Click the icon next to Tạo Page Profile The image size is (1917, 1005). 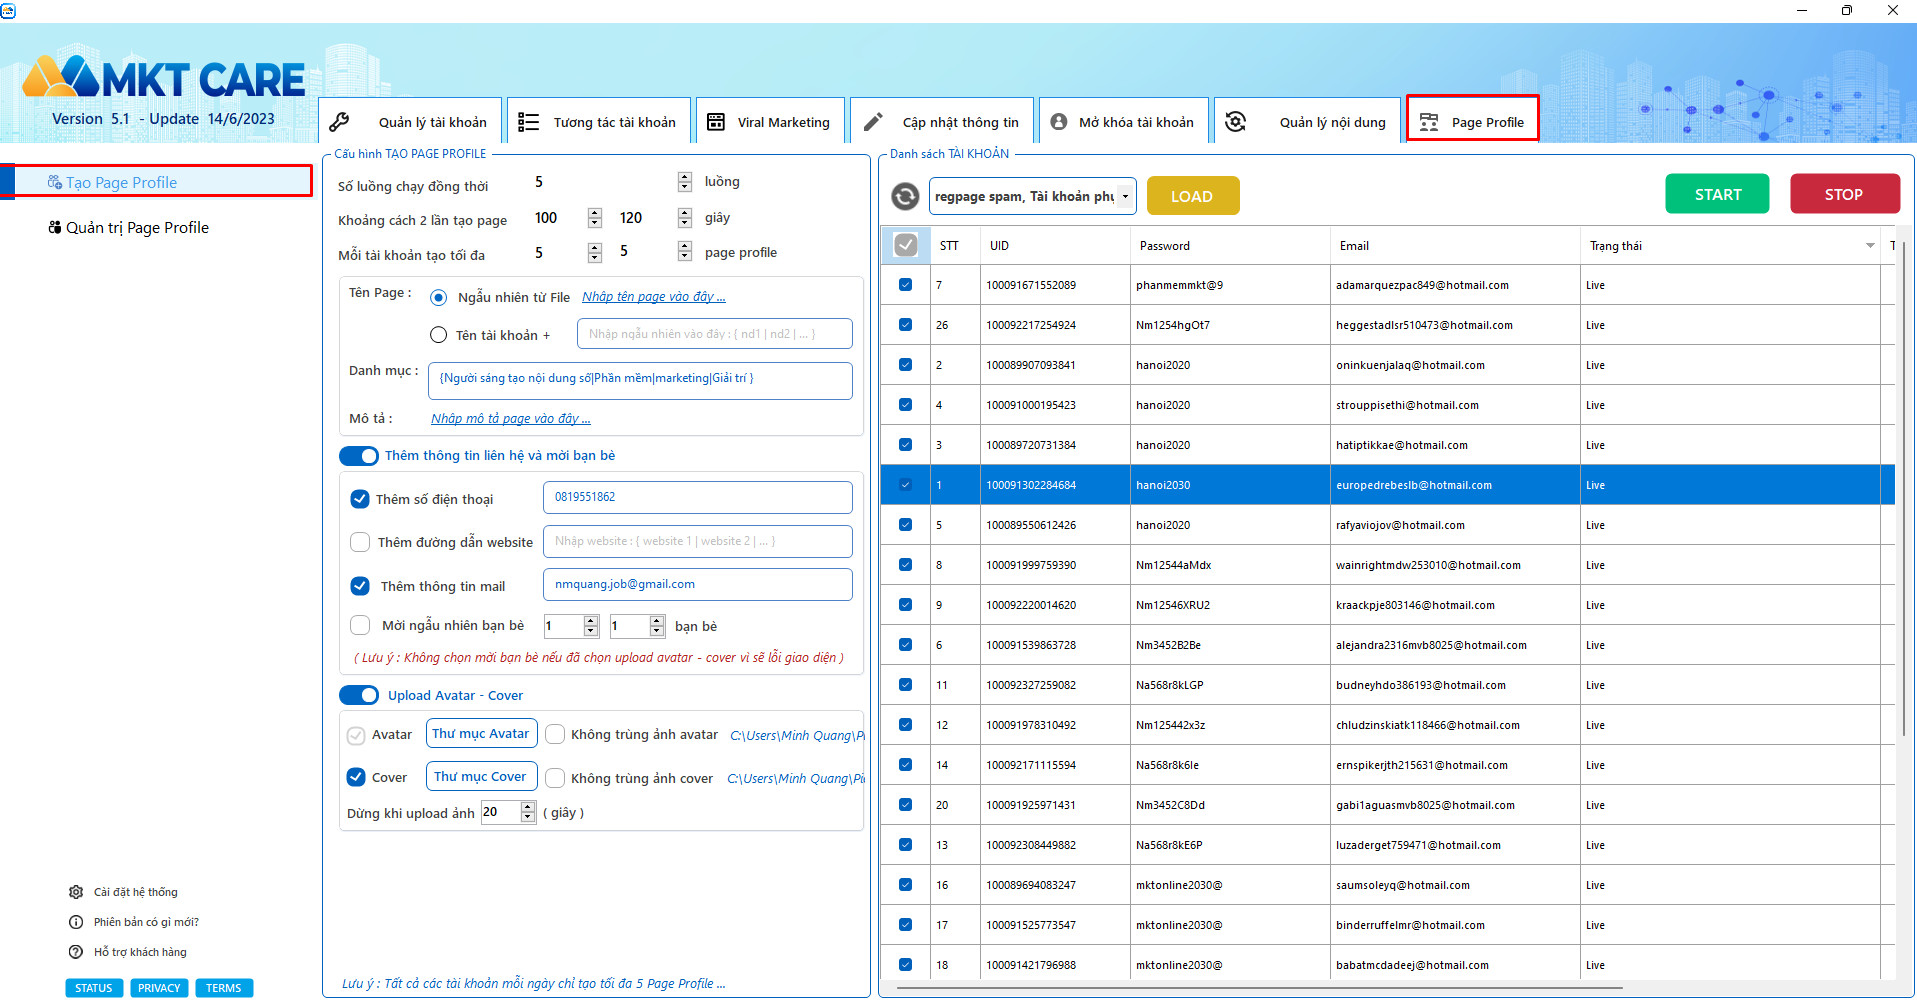(55, 182)
